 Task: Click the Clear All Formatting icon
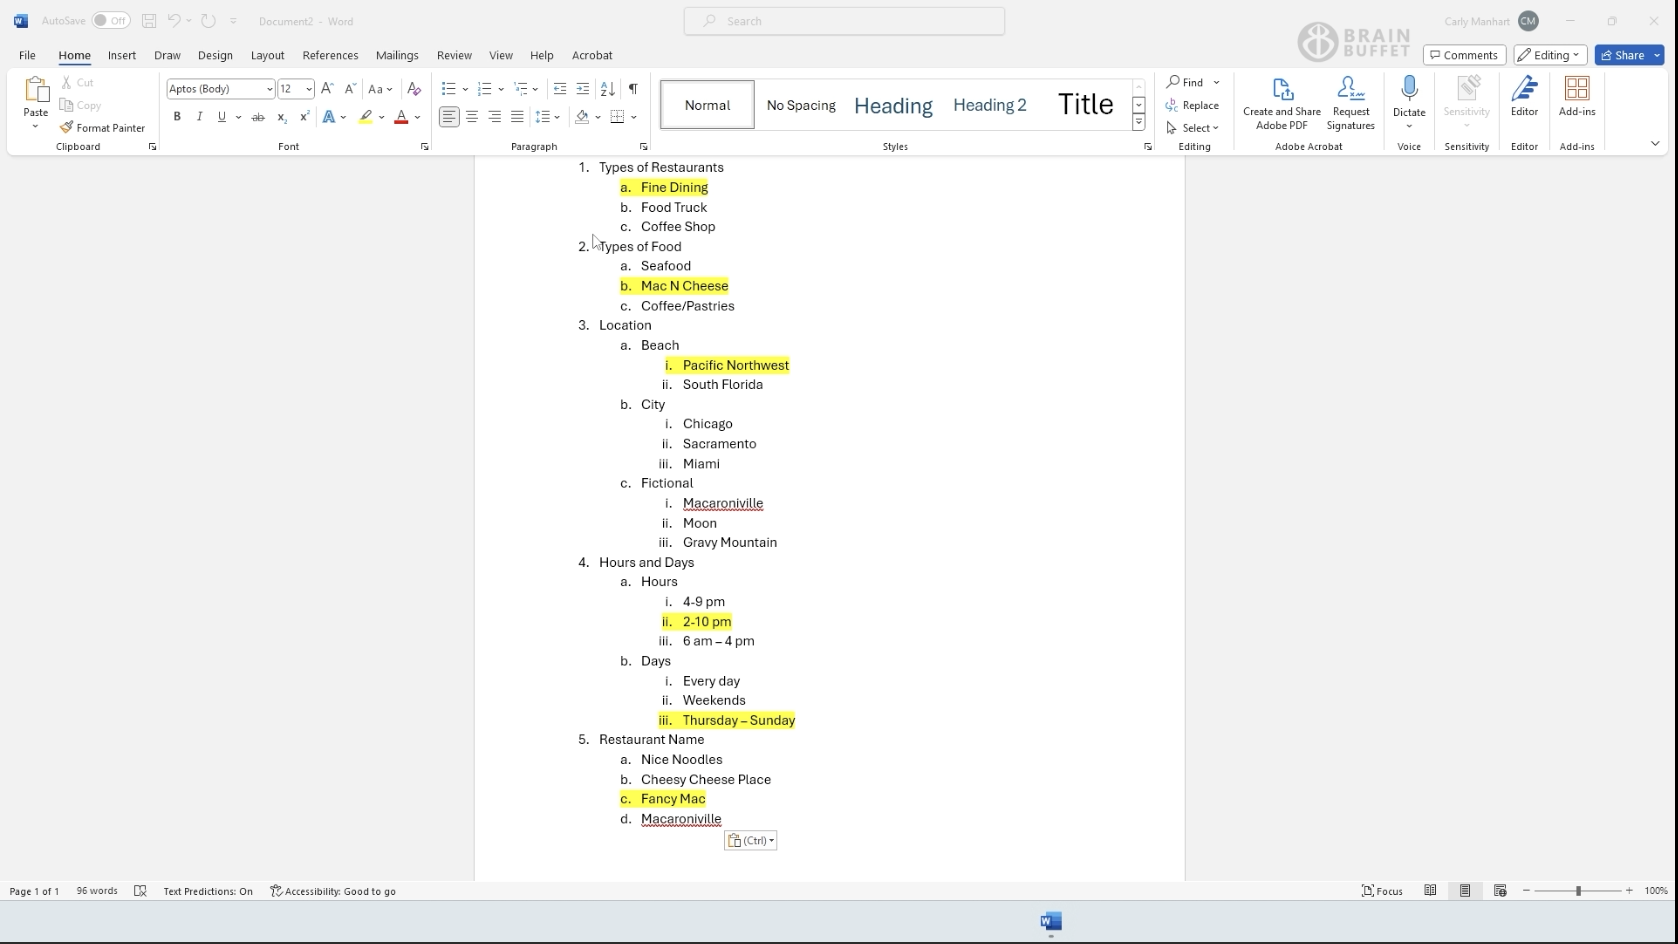pos(414,89)
